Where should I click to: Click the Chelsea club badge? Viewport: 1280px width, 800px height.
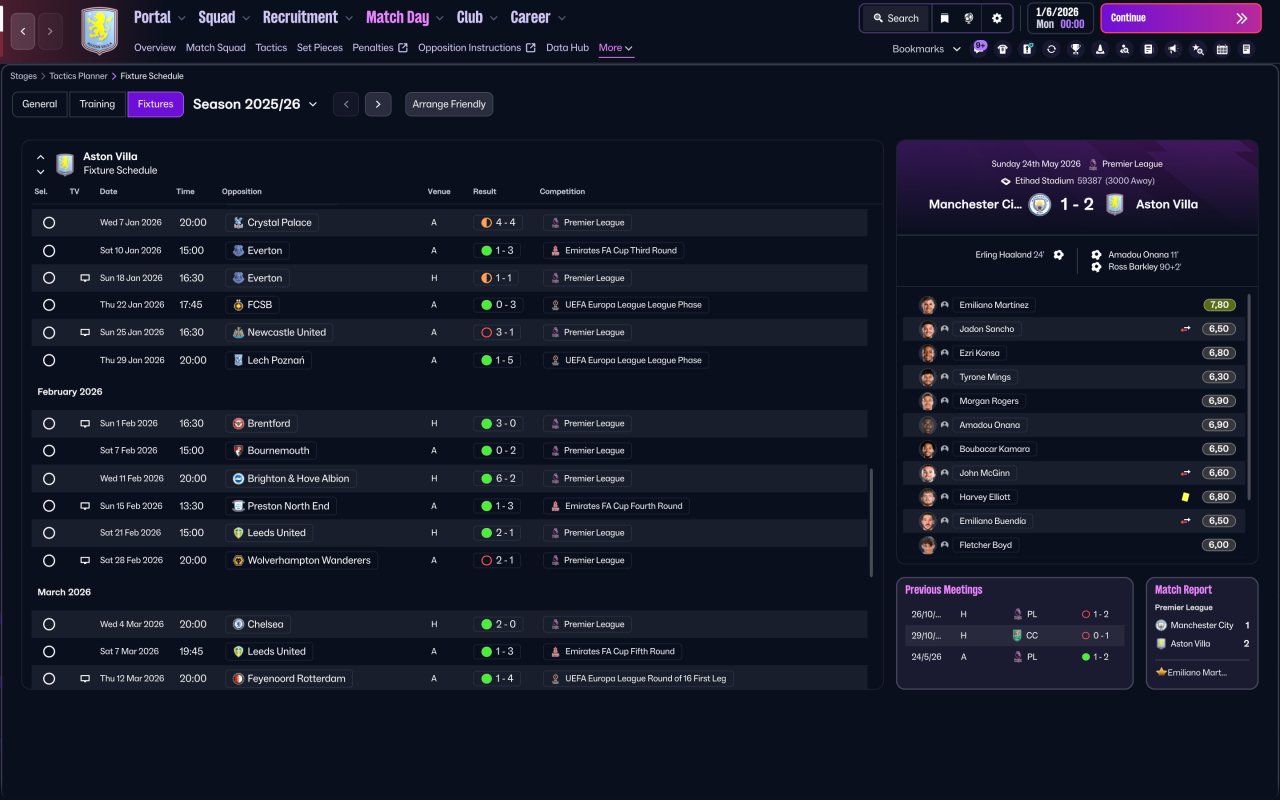click(238, 624)
